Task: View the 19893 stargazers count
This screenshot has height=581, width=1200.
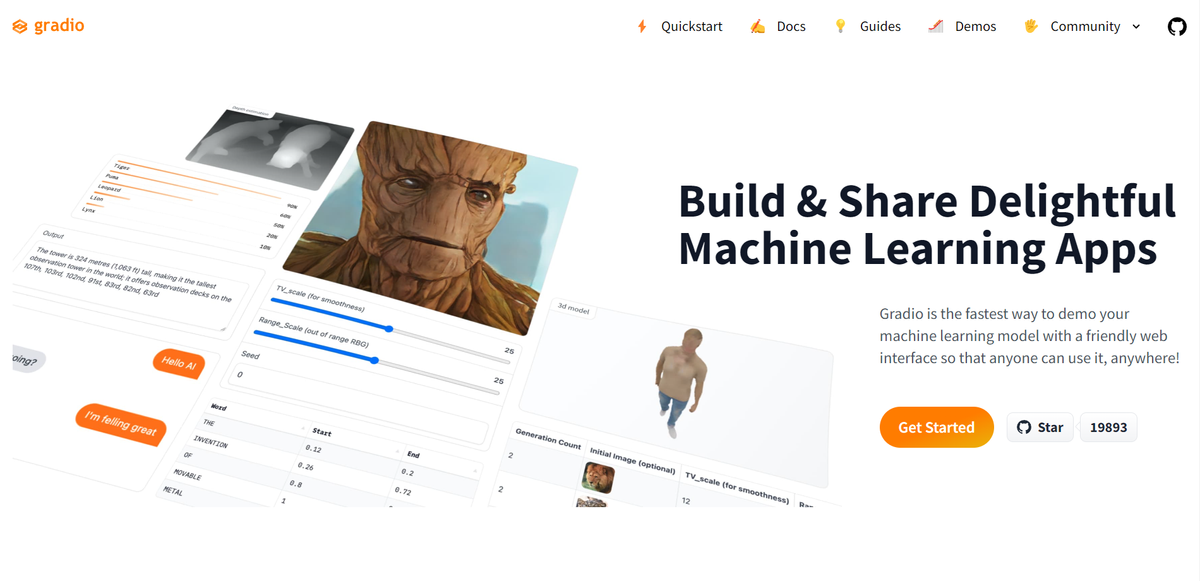Action: tap(1109, 427)
